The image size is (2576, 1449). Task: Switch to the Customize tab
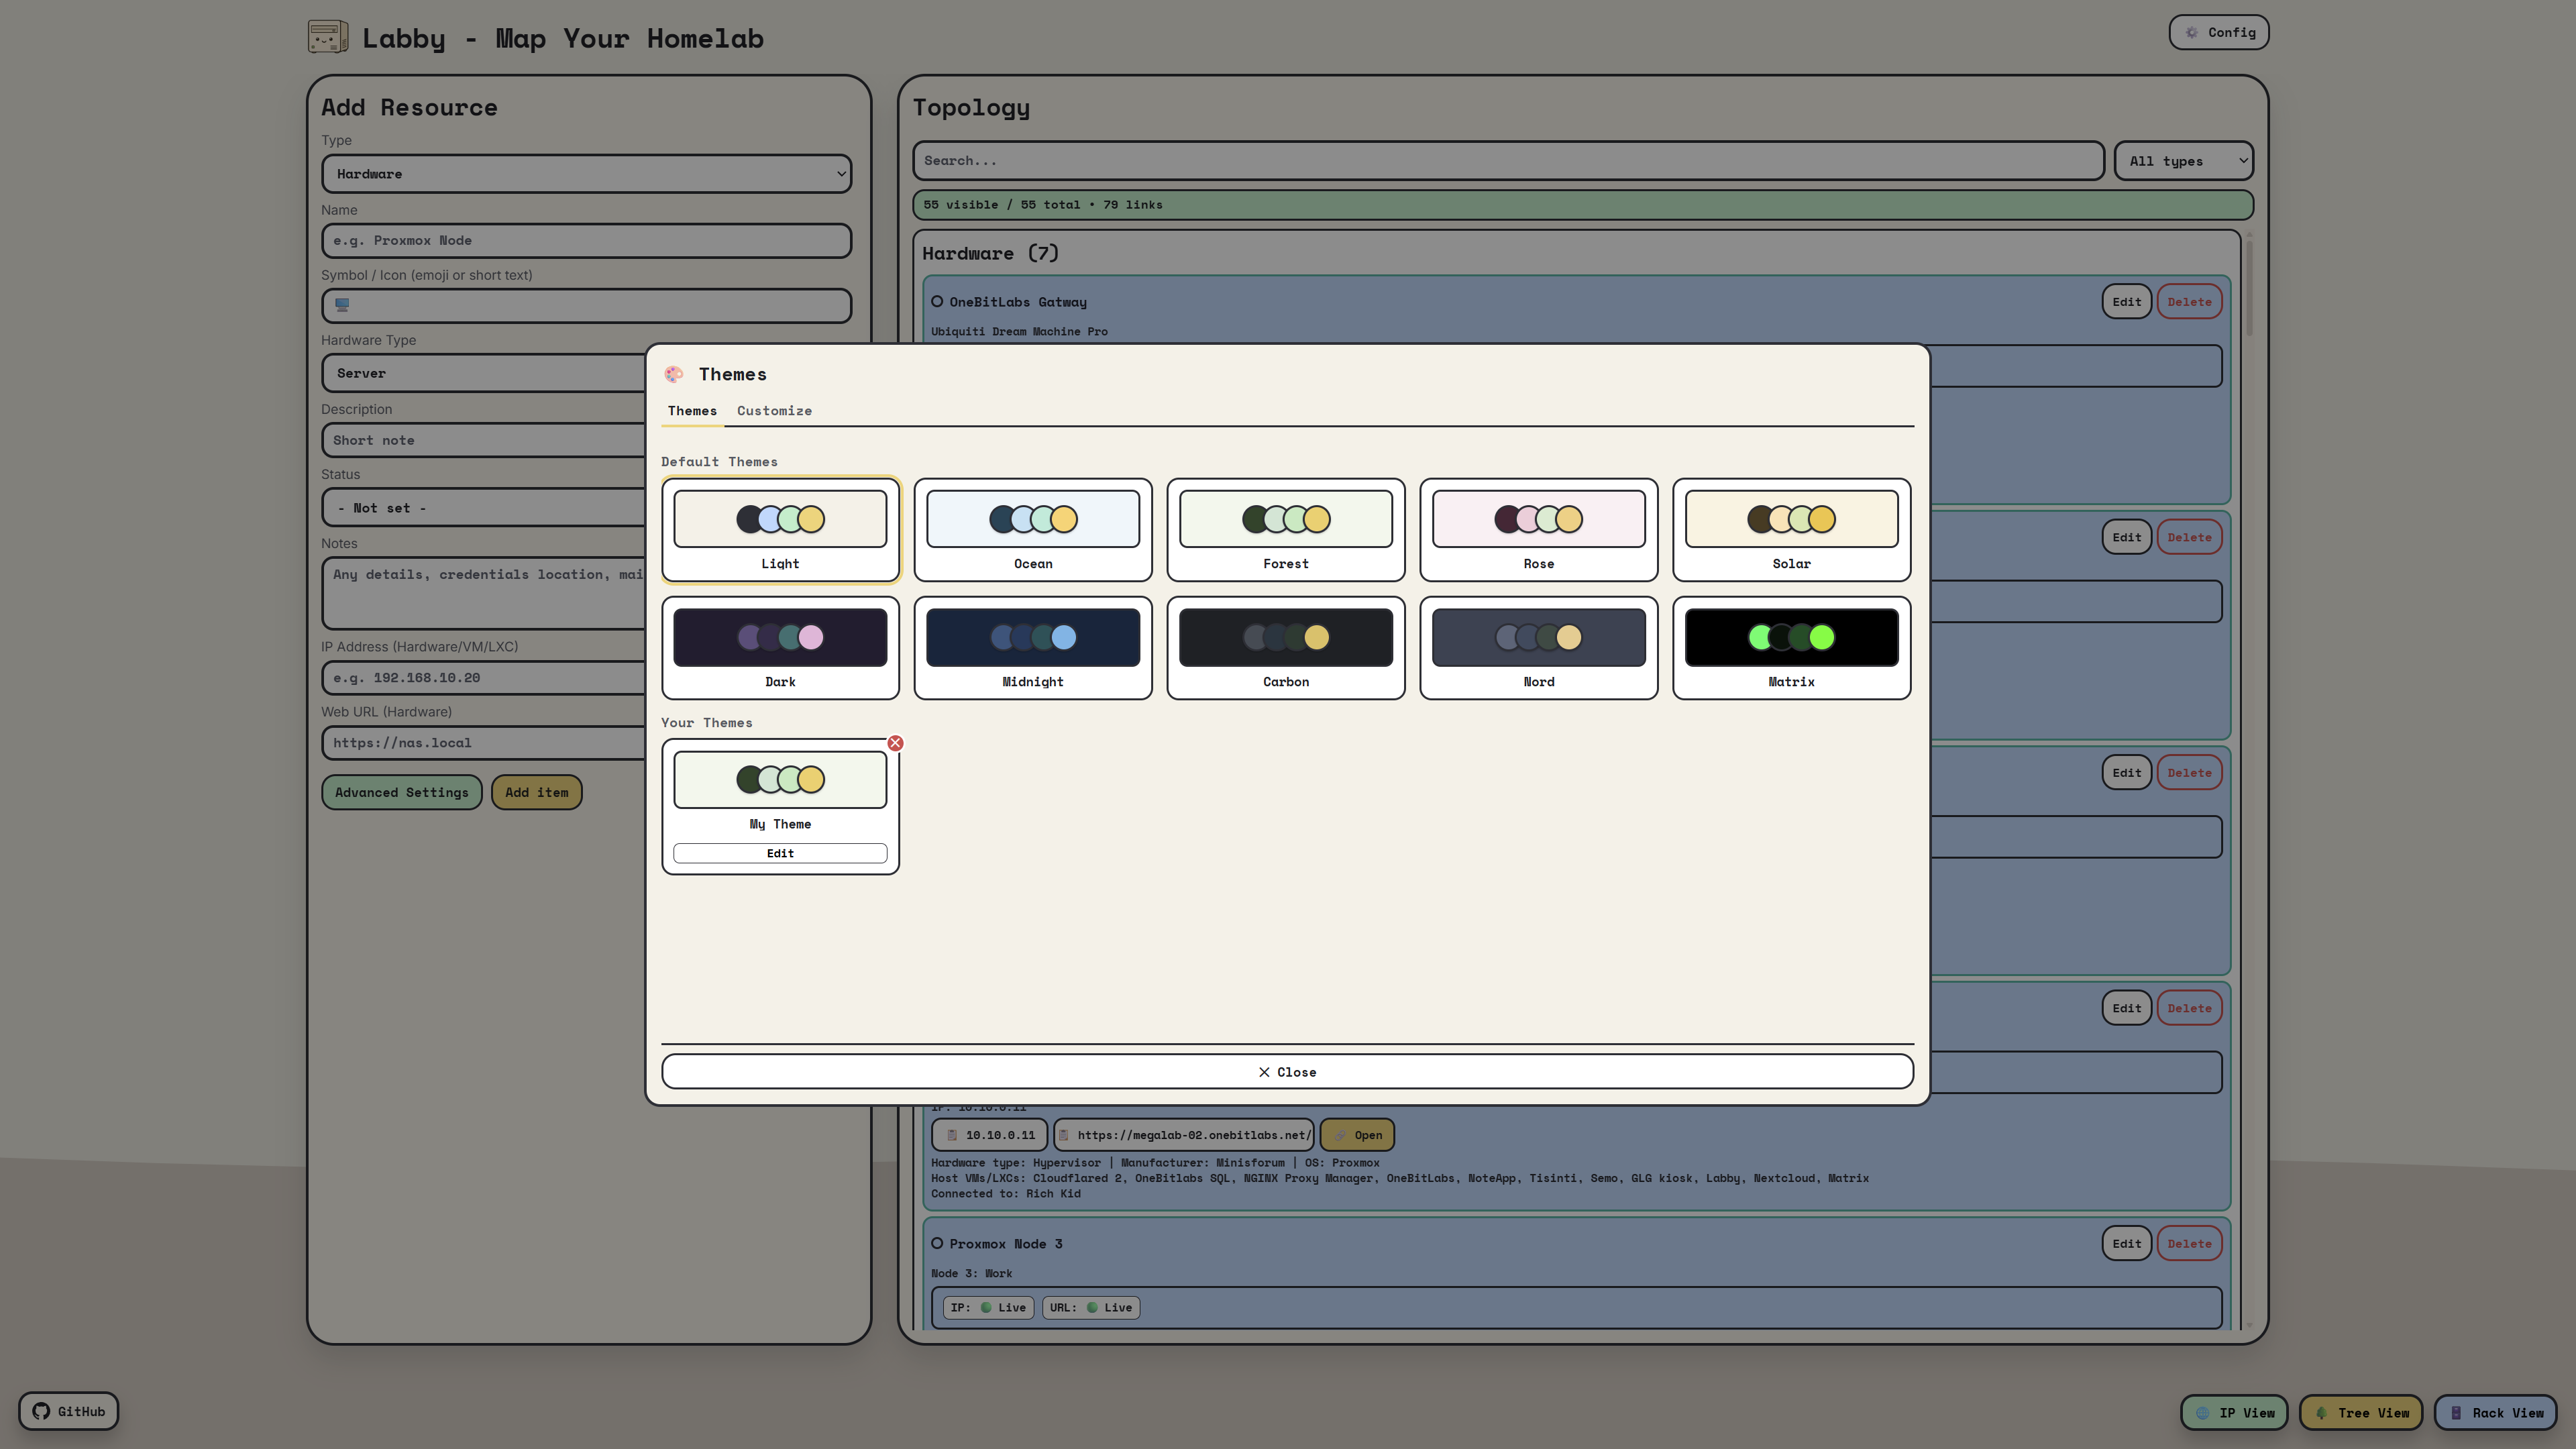(774, 410)
